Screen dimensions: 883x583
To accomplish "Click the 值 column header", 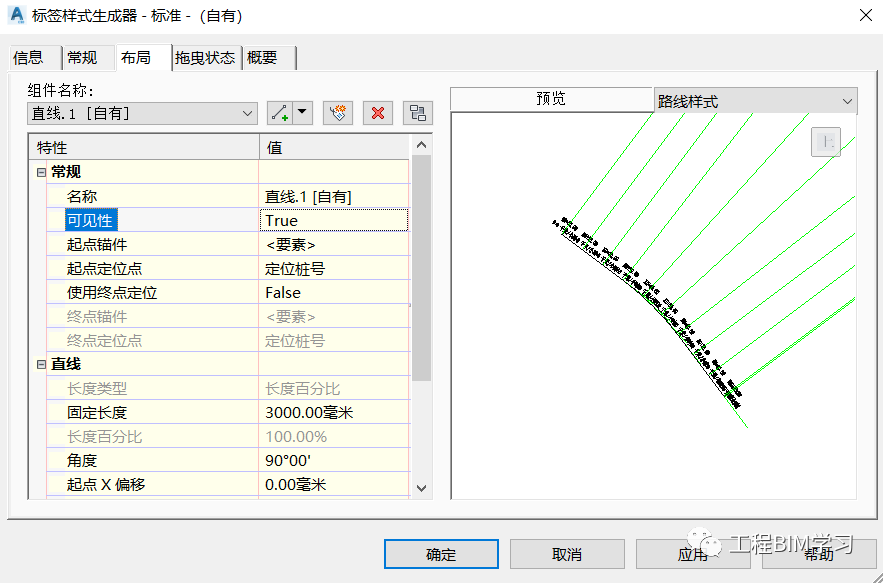I will click(x=335, y=148).
